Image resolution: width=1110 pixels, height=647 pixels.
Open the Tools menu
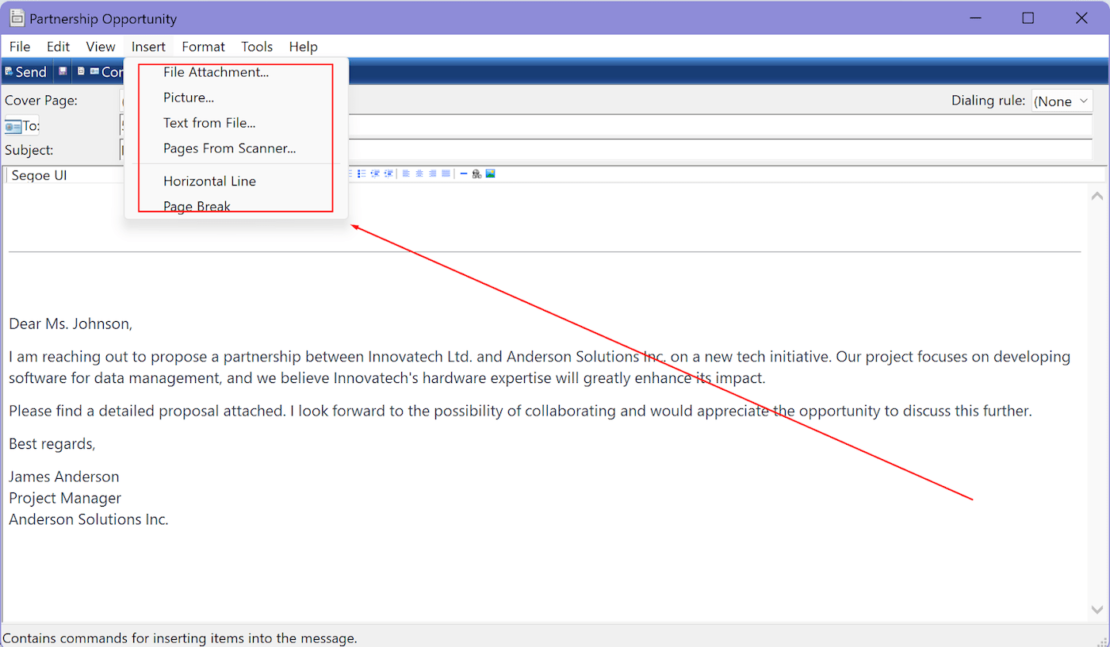257,46
